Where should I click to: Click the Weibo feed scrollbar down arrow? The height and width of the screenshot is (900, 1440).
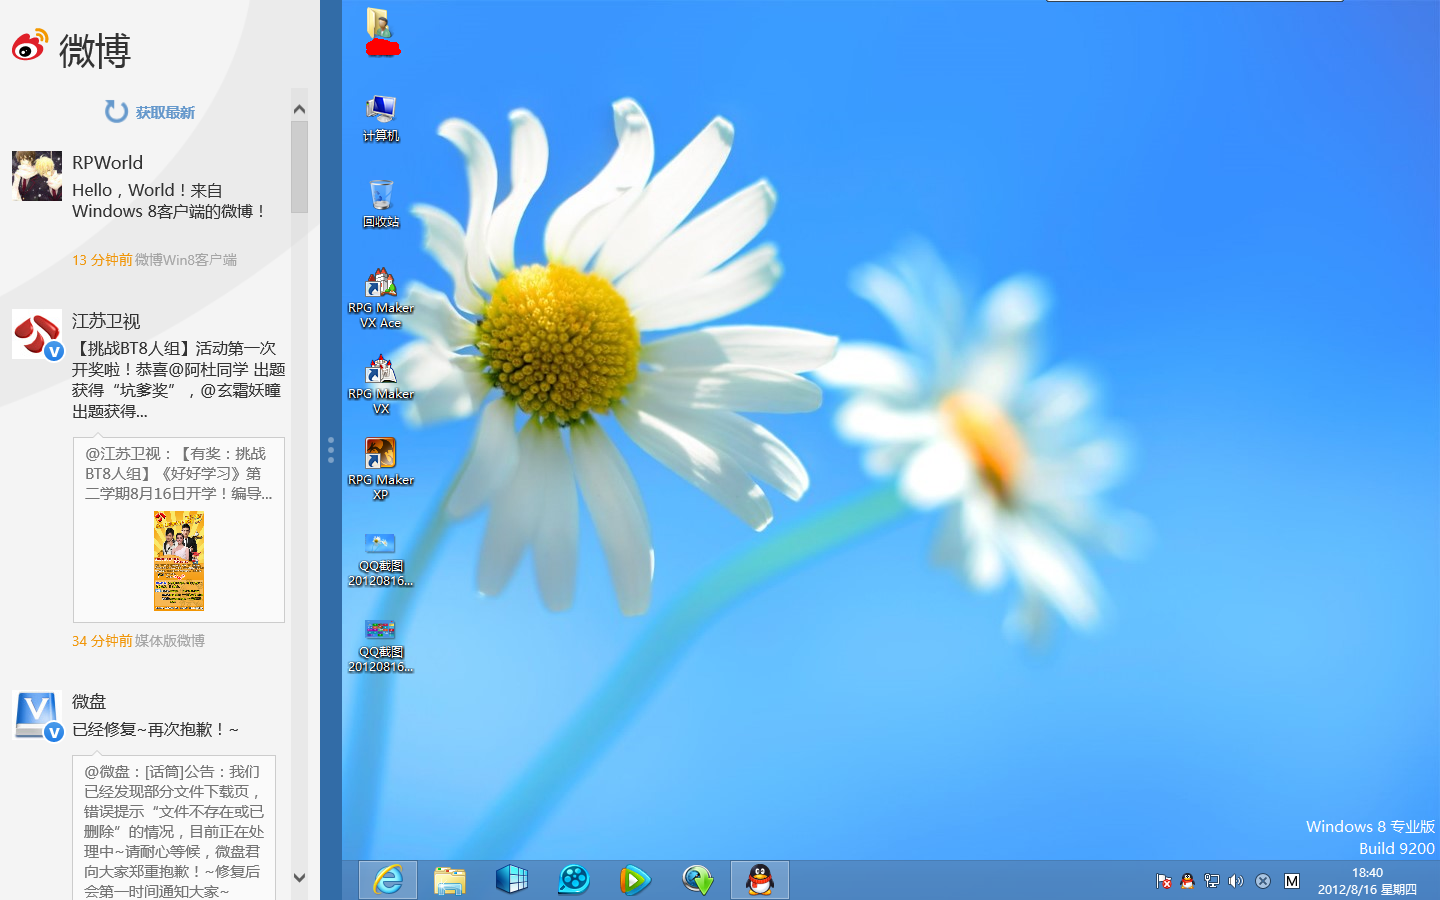(299, 877)
